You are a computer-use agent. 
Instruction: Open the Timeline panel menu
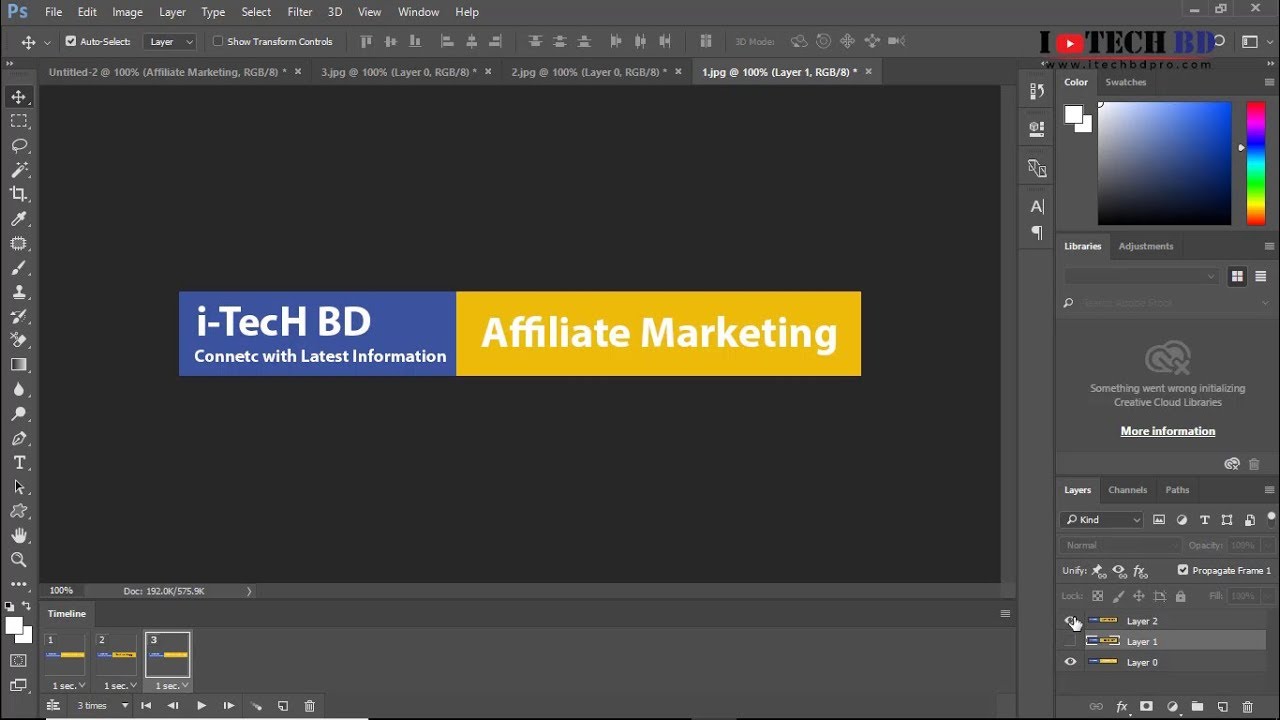coord(1005,614)
